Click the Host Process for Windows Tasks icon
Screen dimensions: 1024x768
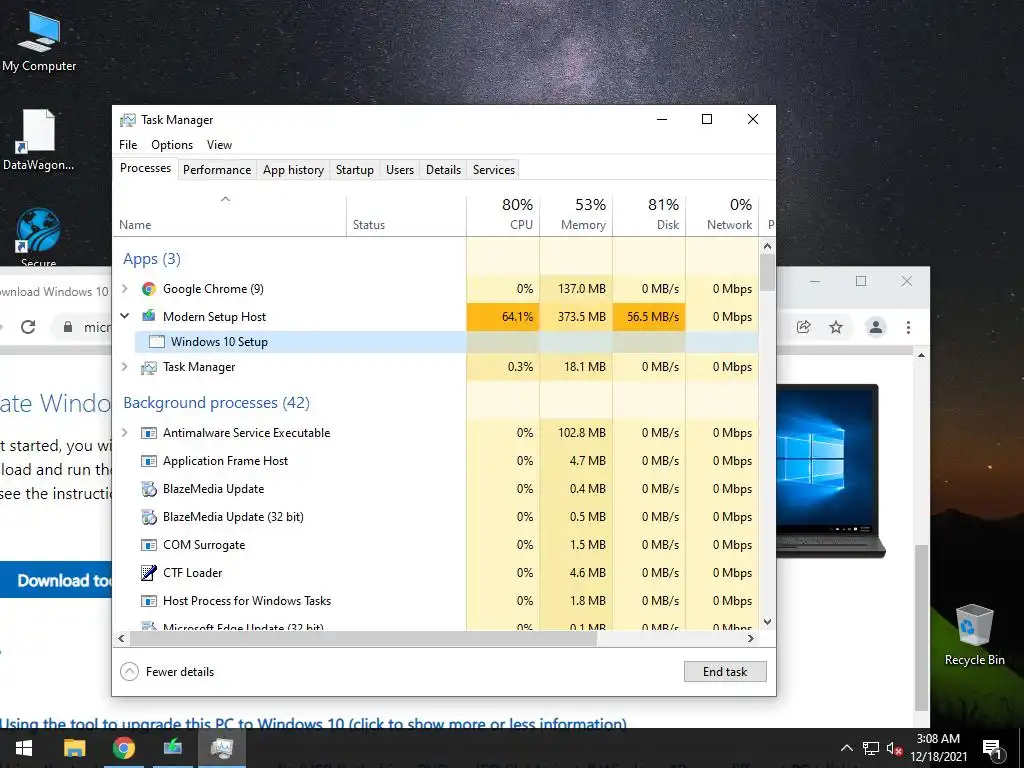coord(149,601)
